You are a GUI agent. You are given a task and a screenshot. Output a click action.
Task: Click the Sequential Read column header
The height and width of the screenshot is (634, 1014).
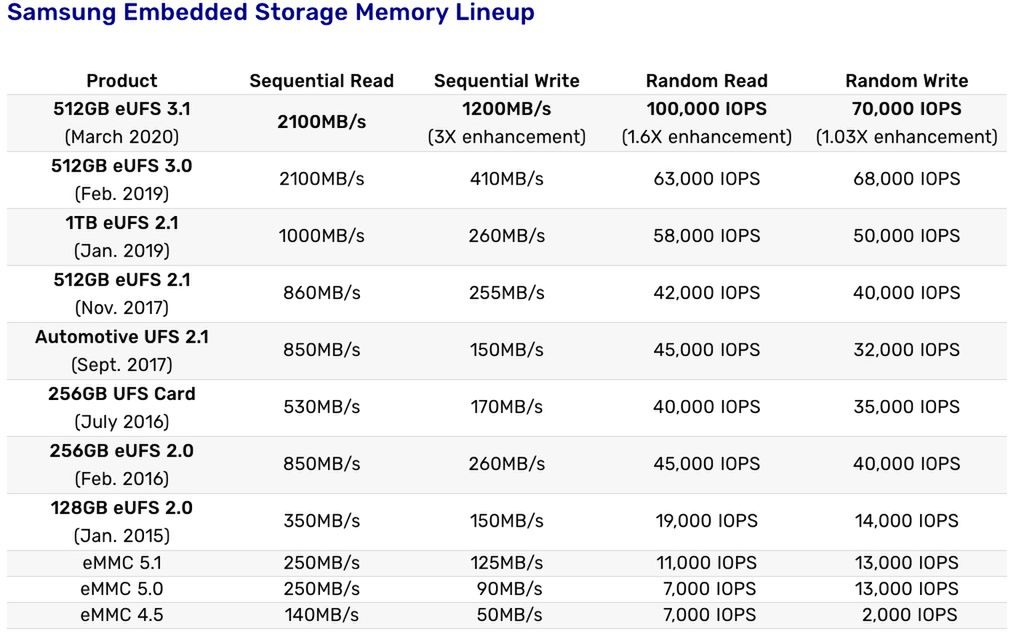[321, 81]
